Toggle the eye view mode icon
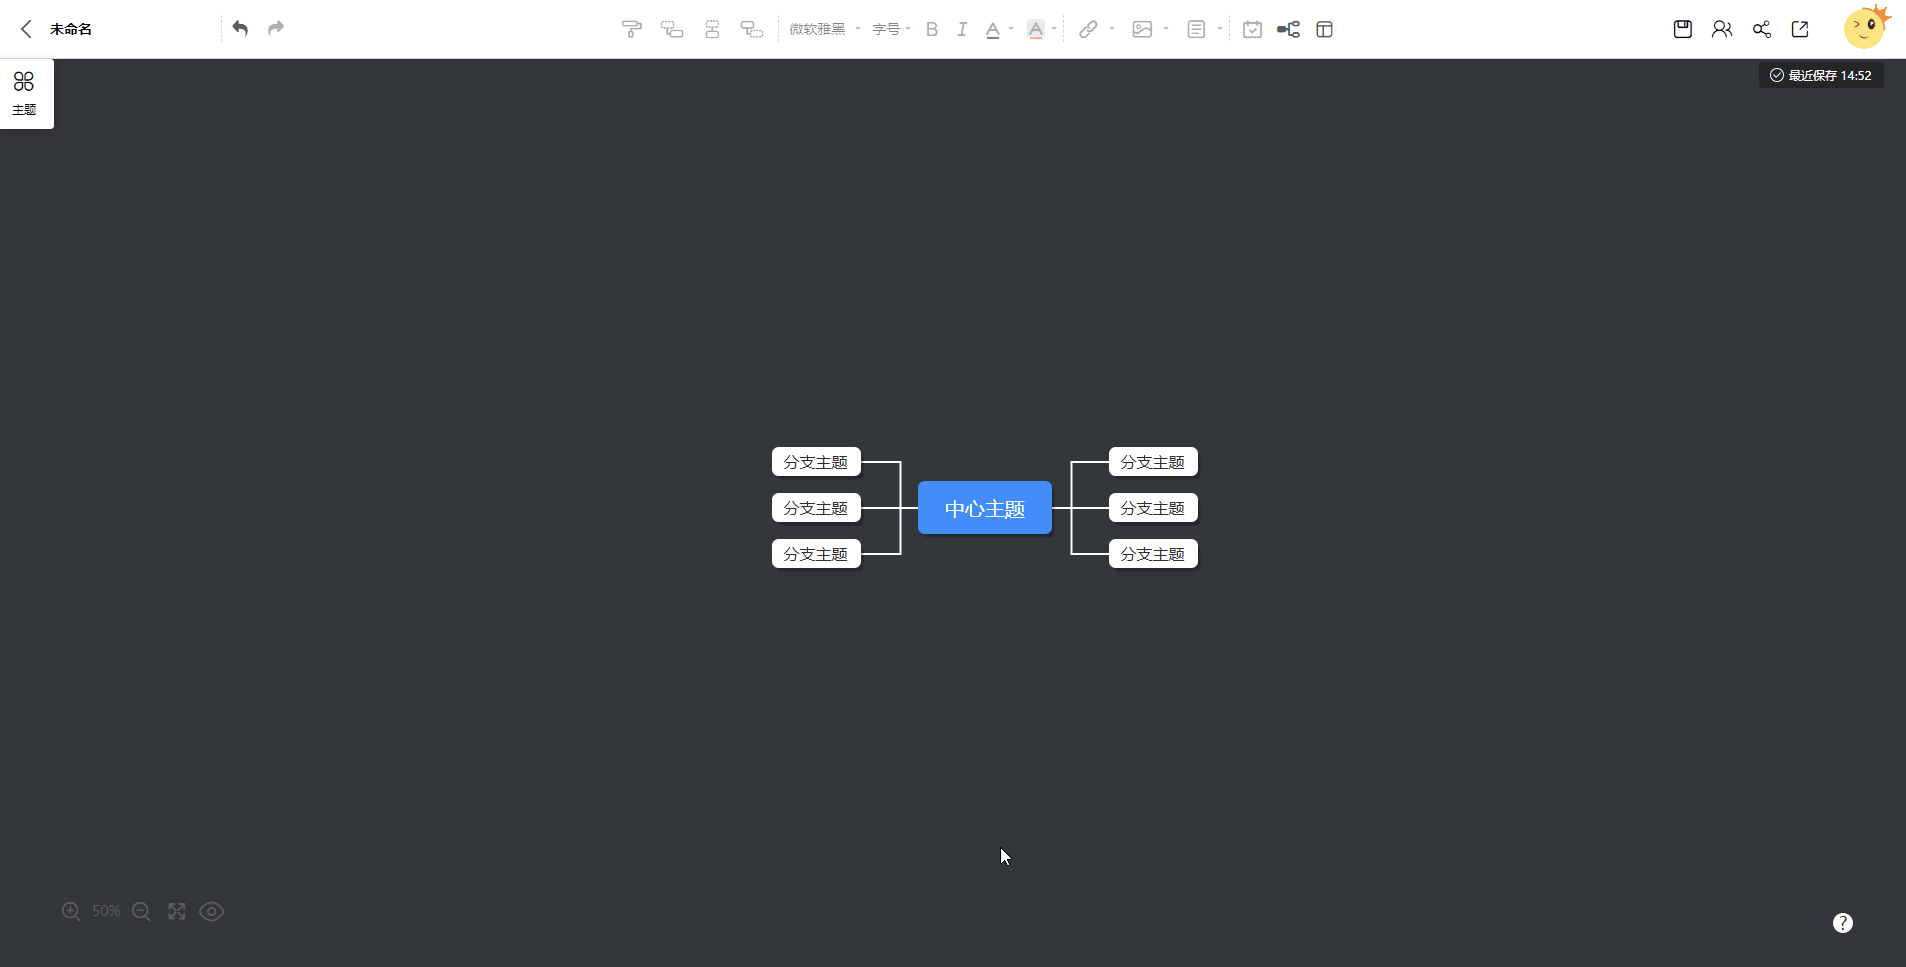This screenshot has width=1906, height=967. pos(211,911)
